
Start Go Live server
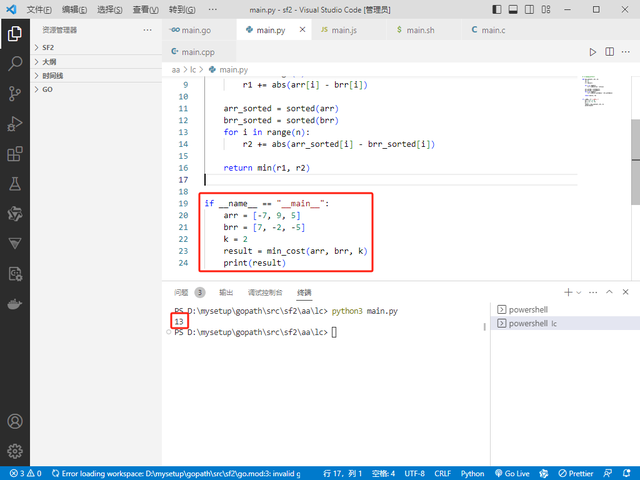coord(512,473)
